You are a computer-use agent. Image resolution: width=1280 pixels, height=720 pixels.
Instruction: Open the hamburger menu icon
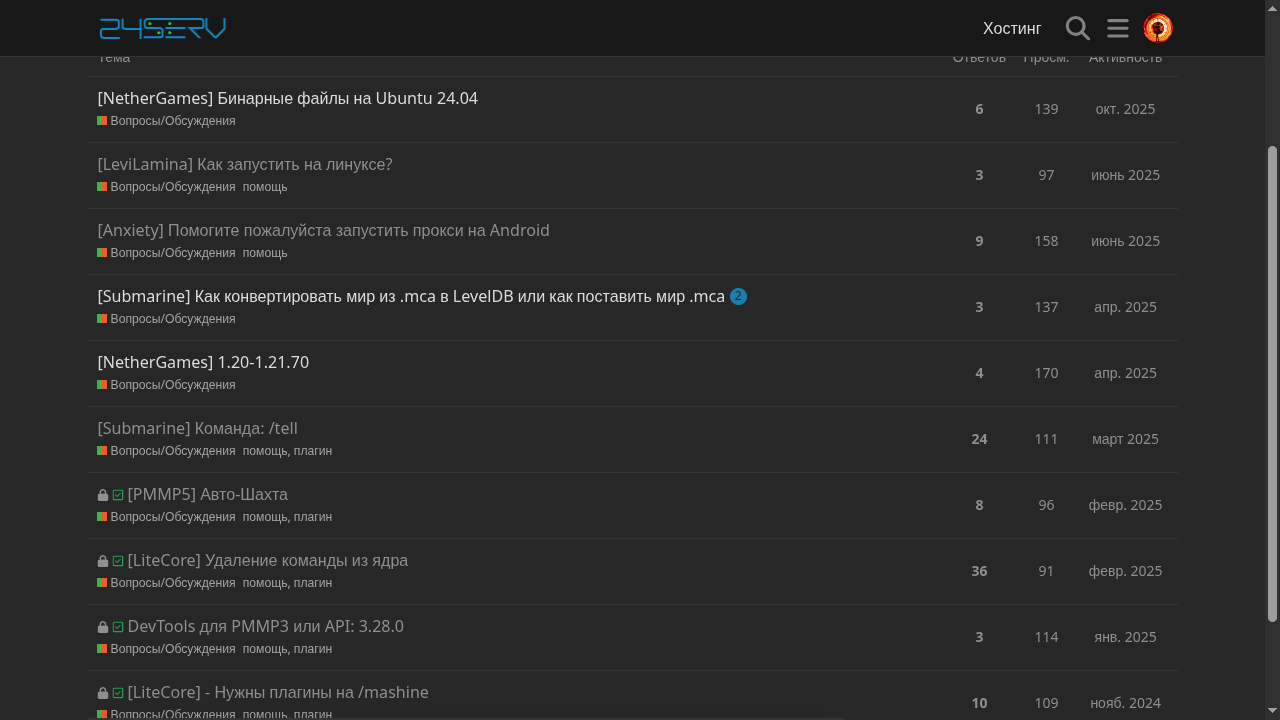pyautogui.click(x=1117, y=28)
